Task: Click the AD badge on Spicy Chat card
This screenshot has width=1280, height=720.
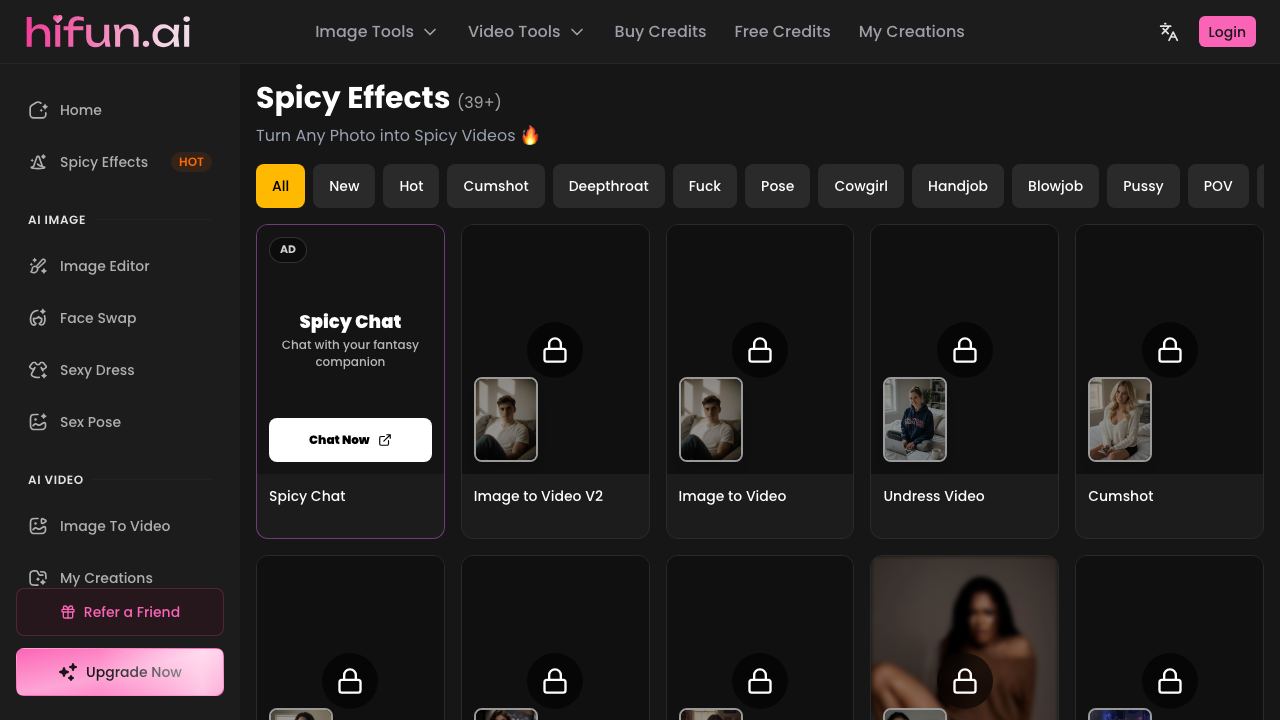Action: [x=288, y=249]
